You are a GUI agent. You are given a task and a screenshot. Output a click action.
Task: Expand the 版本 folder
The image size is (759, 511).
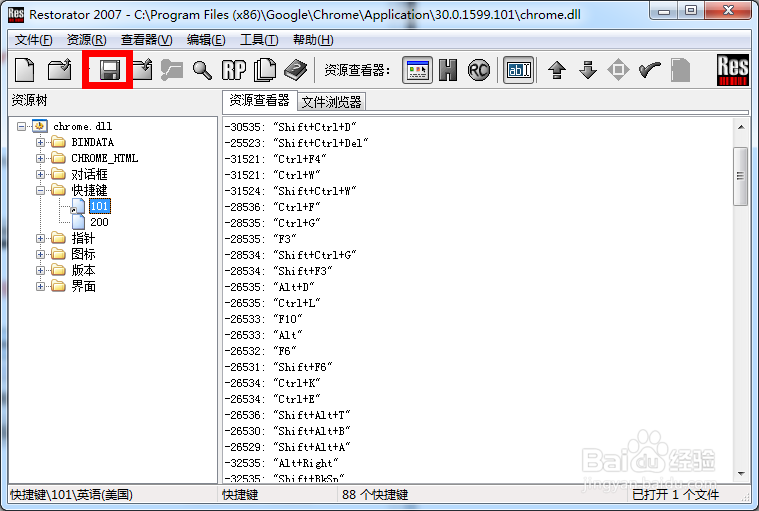point(40,270)
